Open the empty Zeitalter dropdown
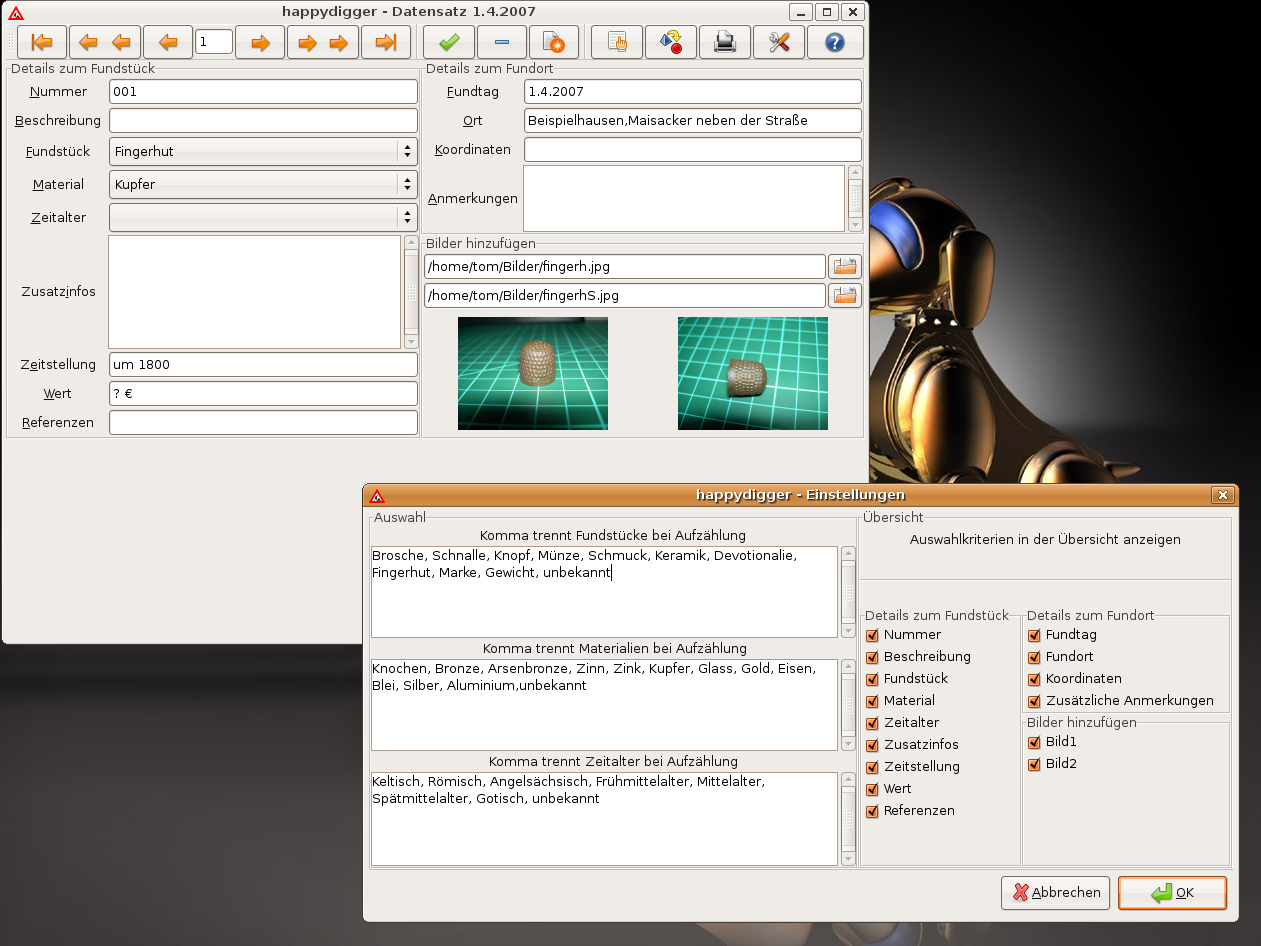This screenshot has height=946, width=1261. pyautogui.click(x=263, y=217)
